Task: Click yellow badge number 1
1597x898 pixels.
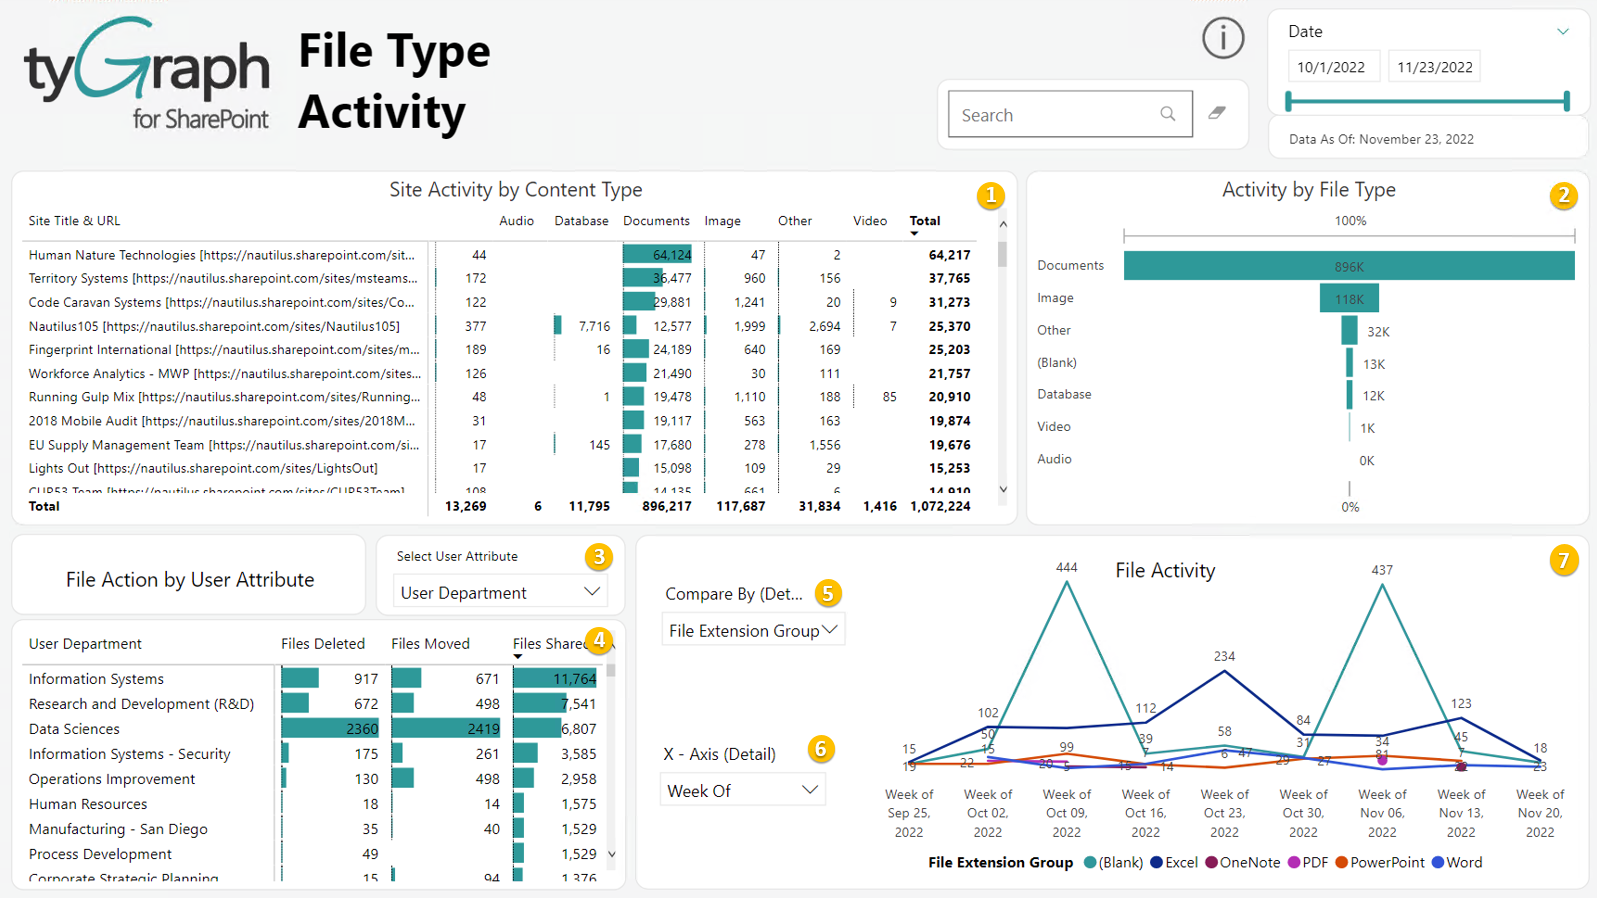Action: click(990, 195)
